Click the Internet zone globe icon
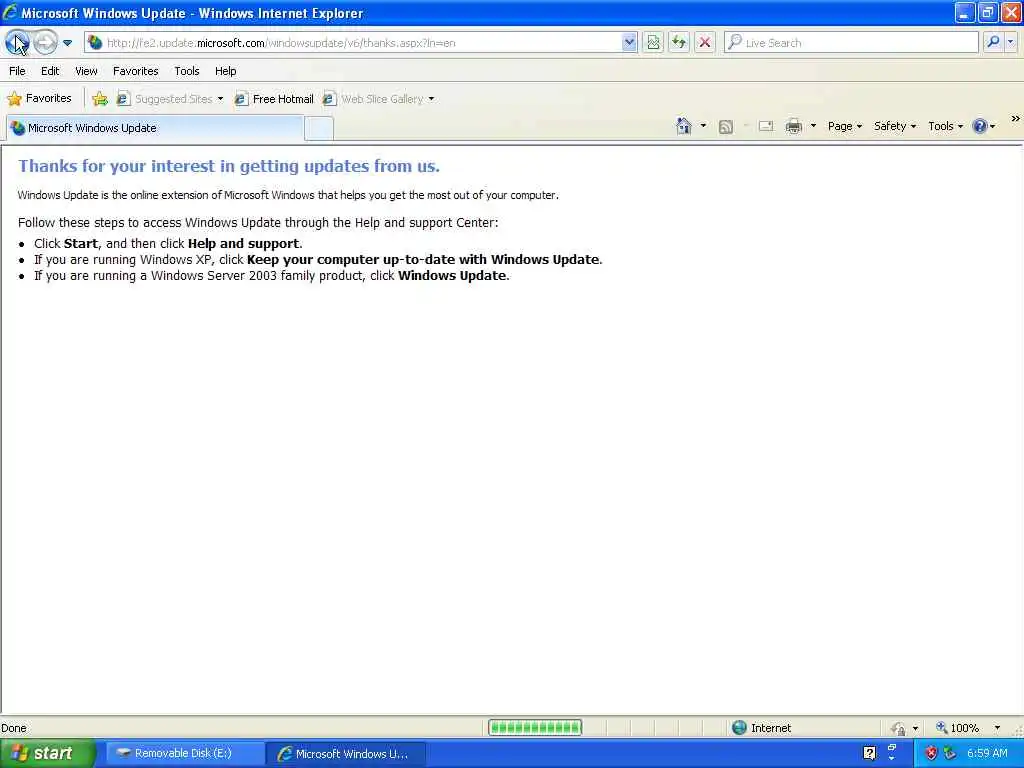1024x768 pixels. (x=739, y=728)
